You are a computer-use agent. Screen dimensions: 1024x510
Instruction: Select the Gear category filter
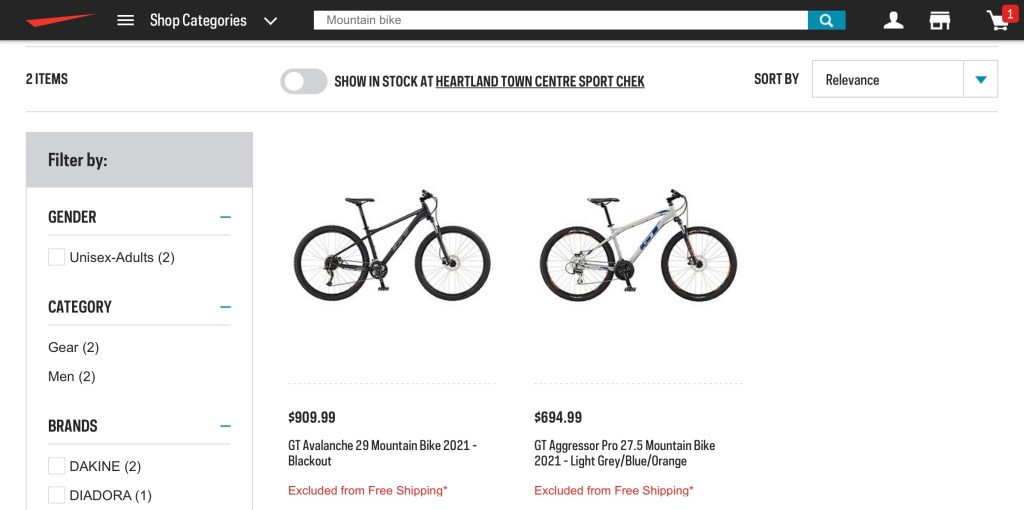click(73, 347)
